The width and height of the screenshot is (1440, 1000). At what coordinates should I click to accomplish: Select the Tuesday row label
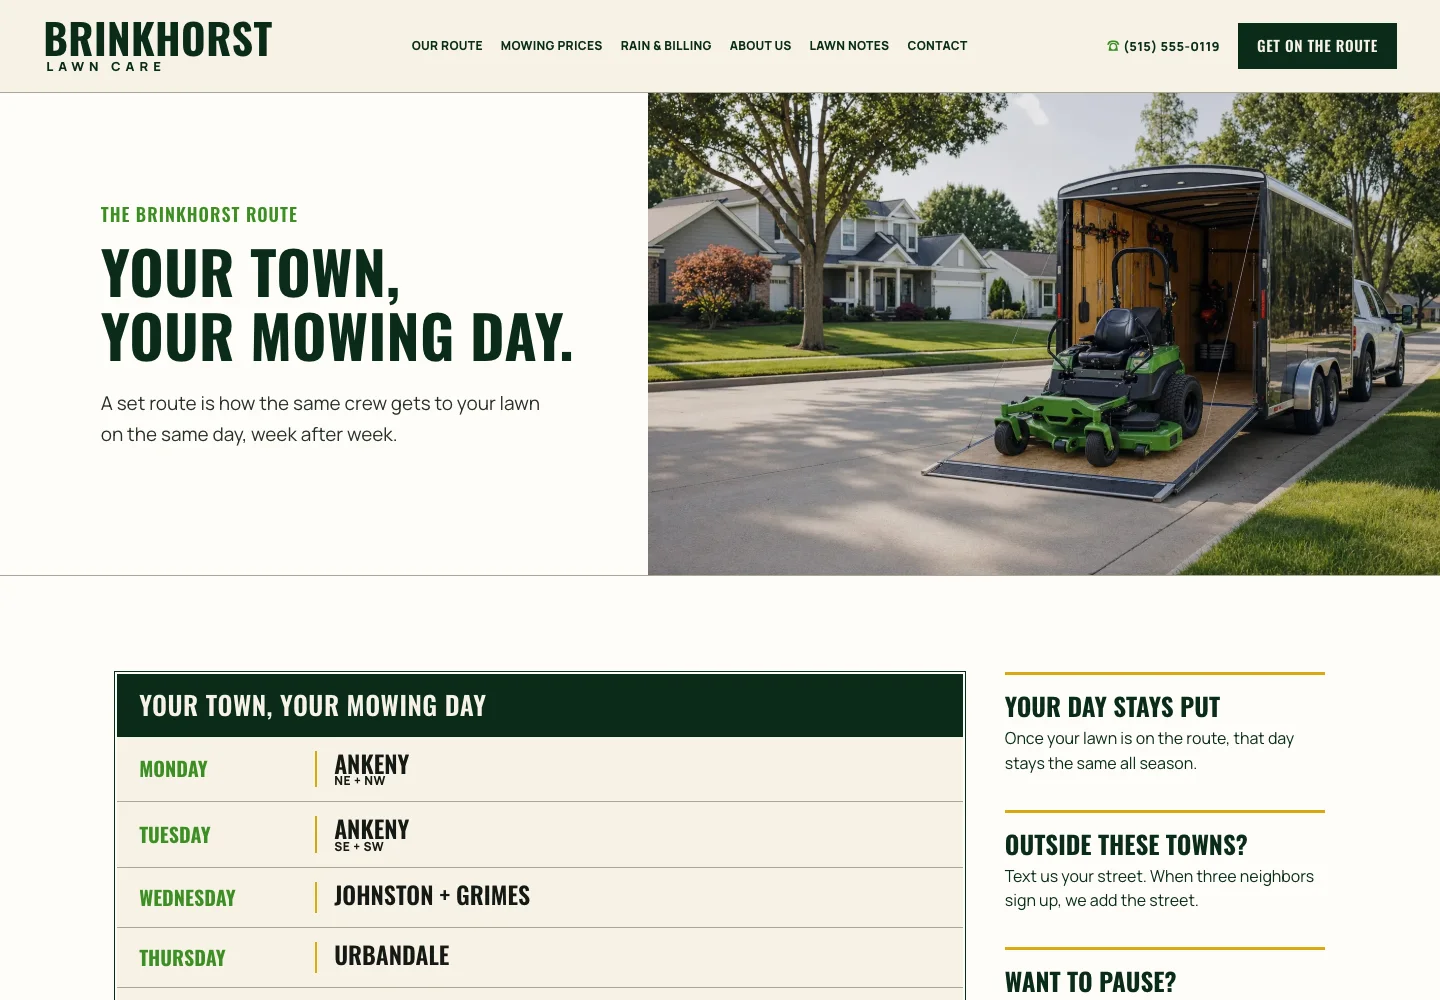point(175,835)
